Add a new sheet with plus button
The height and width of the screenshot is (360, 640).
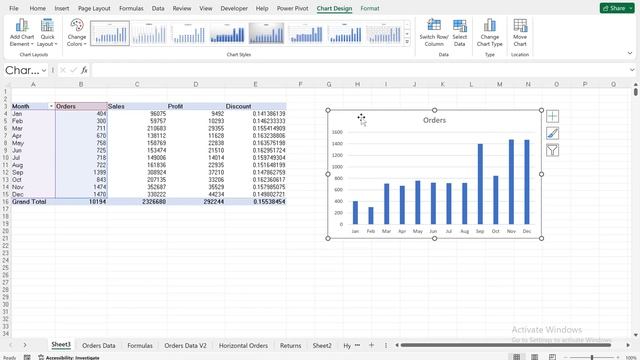371,345
